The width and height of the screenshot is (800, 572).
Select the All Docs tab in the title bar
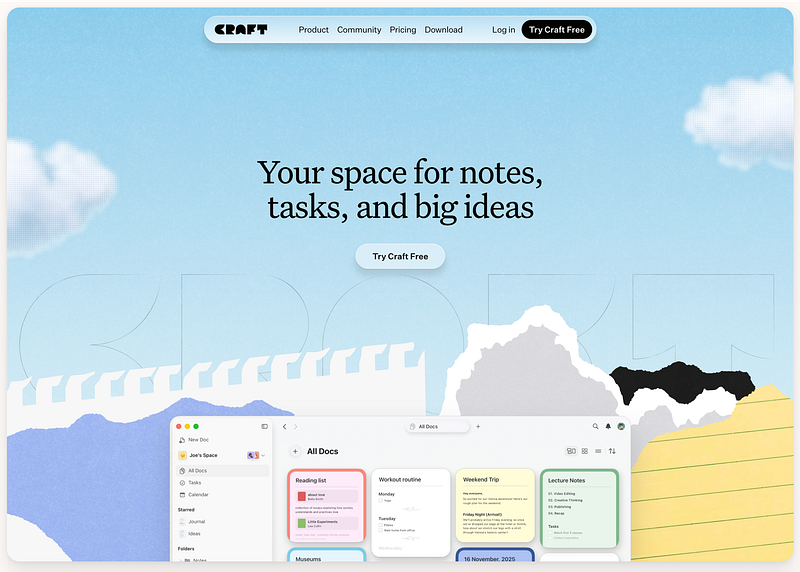(x=437, y=426)
